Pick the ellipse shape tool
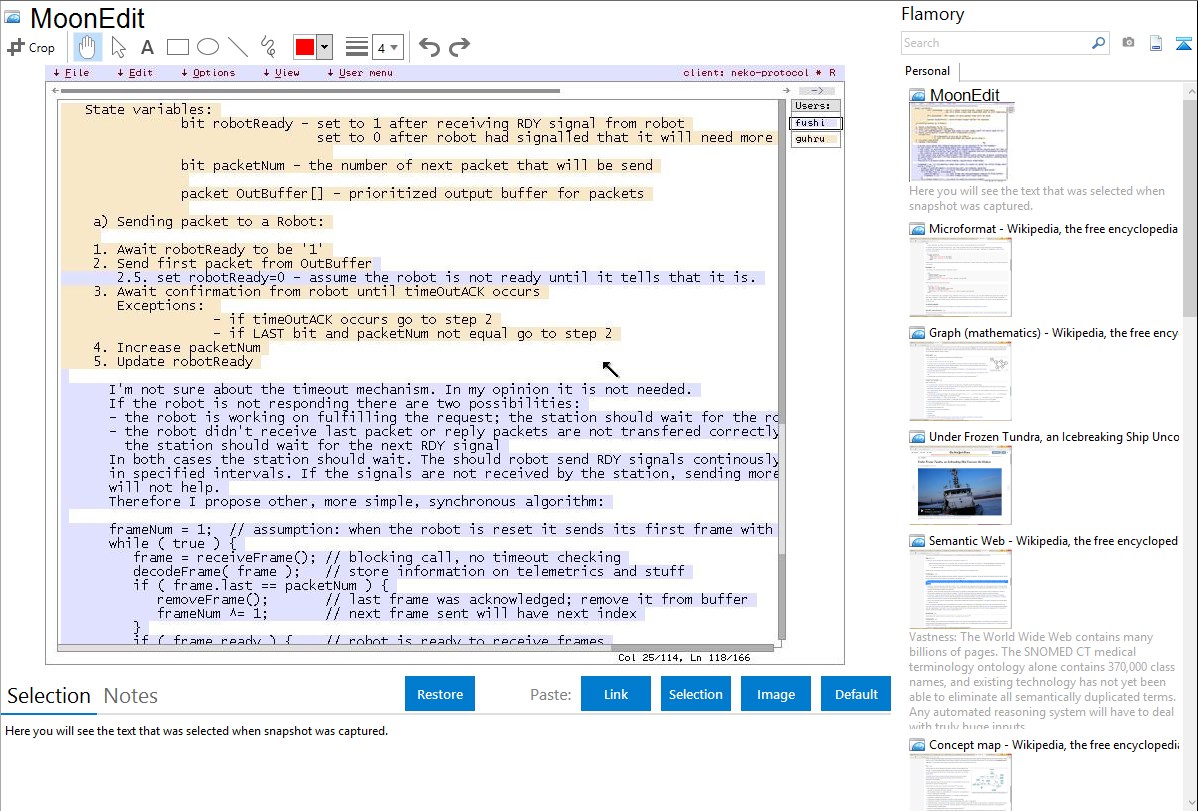The image size is (1198, 811). point(207,47)
